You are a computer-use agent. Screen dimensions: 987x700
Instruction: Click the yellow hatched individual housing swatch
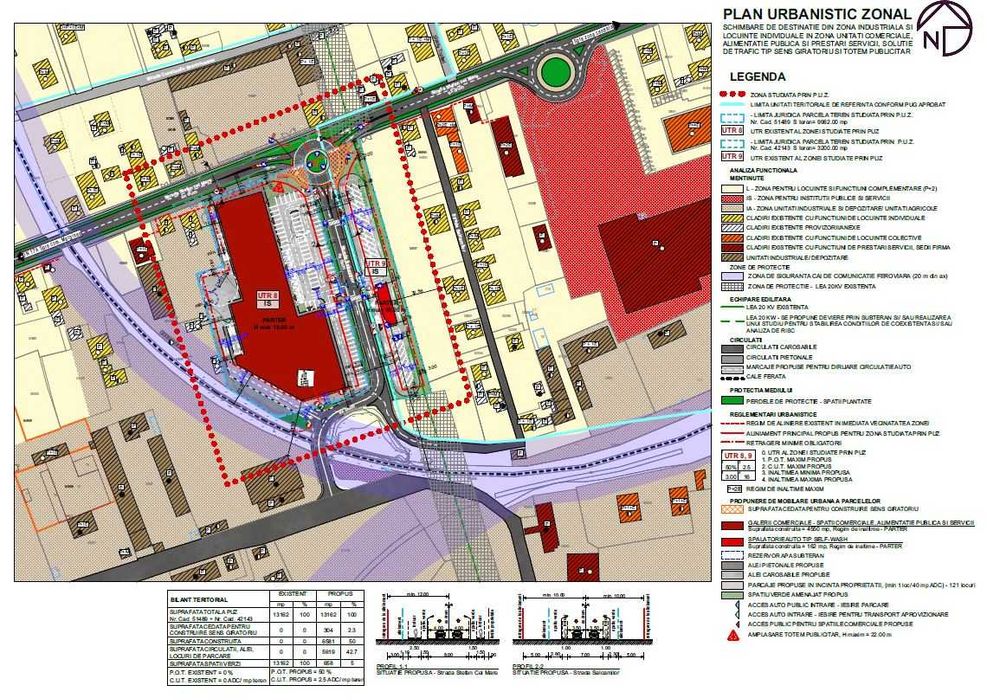732,218
